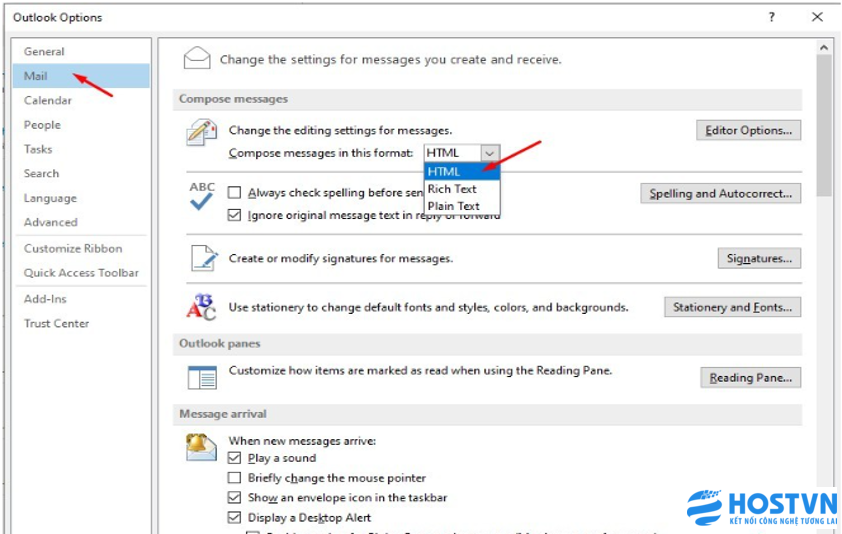Open Editor Options button
This screenshot has height=534, width=842.
(x=748, y=130)
